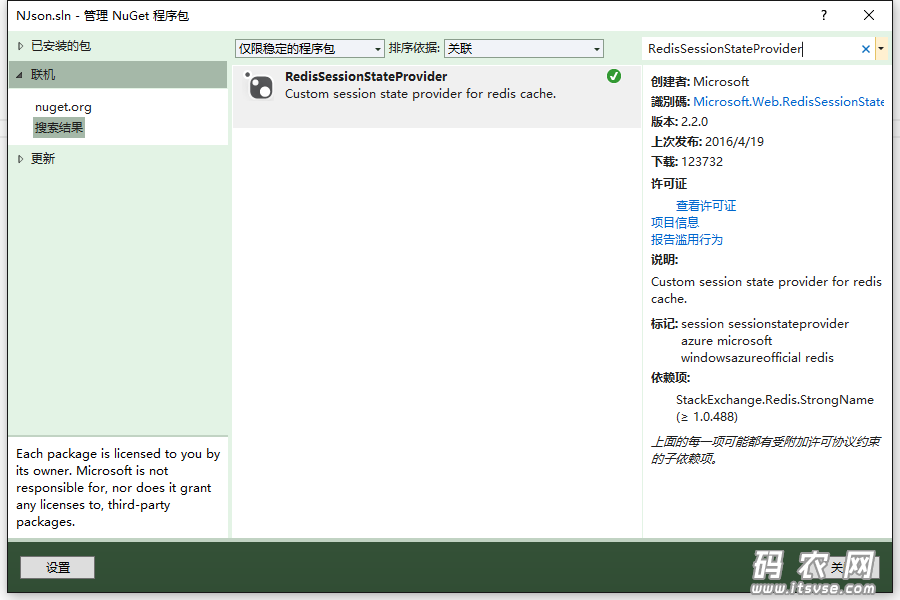The image size is (900, 600).
Task: Click the creator name Microsoft
Action: click(721, 82)
